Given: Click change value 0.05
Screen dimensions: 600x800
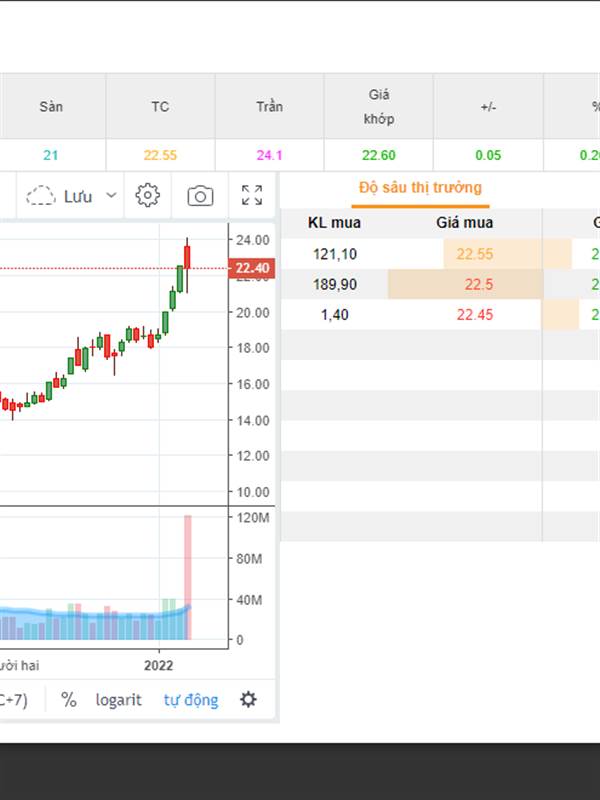Looking at the screenshot, I should tap(488, 155).
